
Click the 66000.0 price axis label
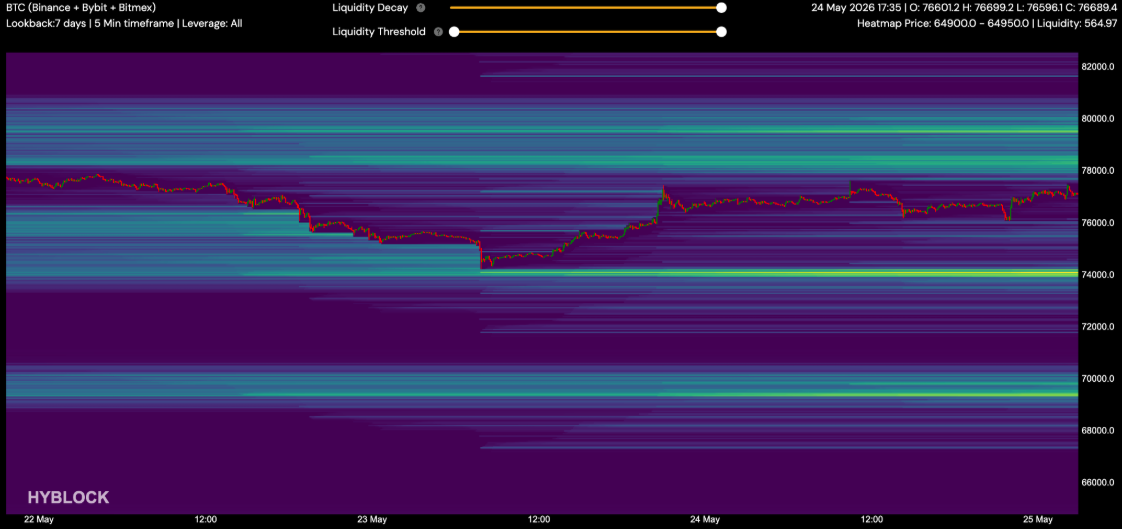(1098, 482)
